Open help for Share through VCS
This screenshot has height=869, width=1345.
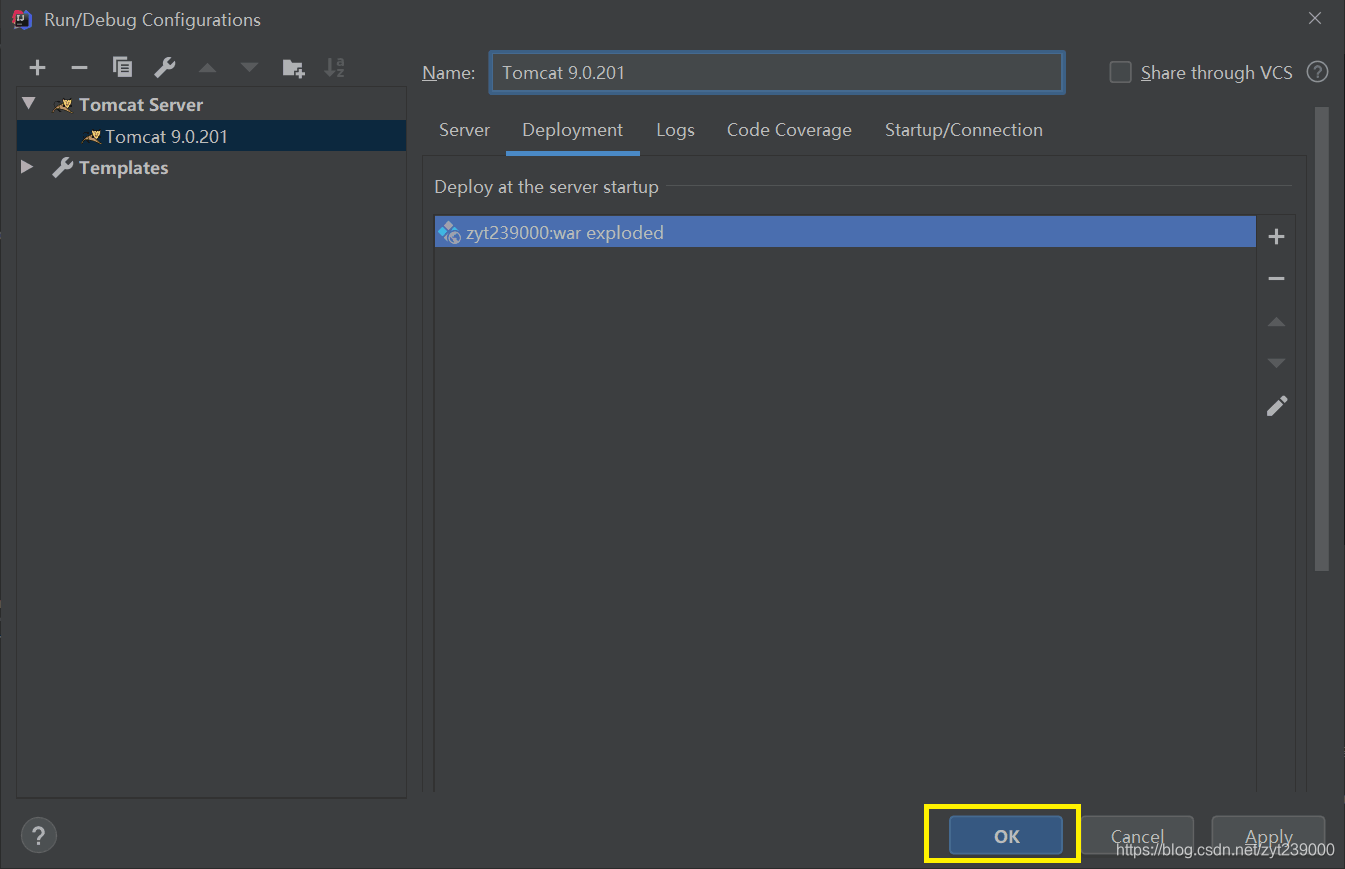[1318, 72]
